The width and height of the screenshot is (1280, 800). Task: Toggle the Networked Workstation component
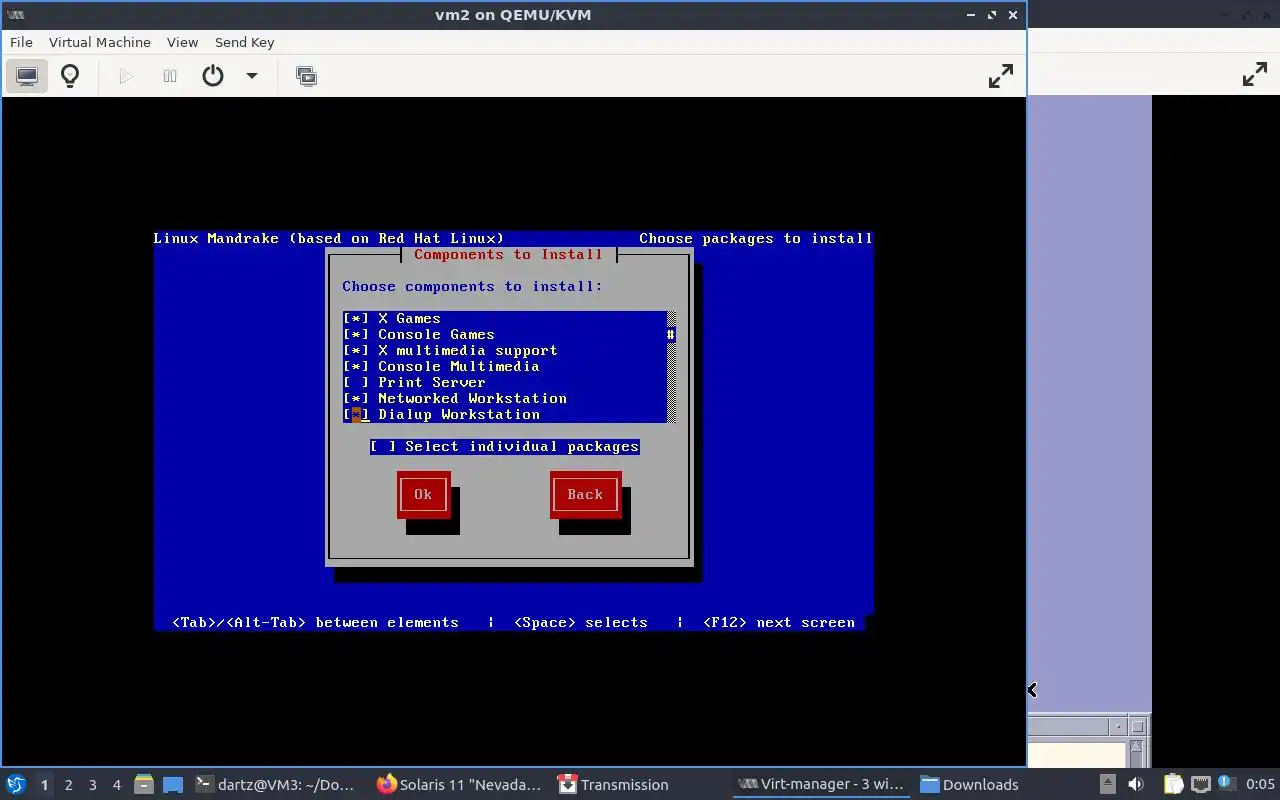pyautogui.click(x=505, y=398)
